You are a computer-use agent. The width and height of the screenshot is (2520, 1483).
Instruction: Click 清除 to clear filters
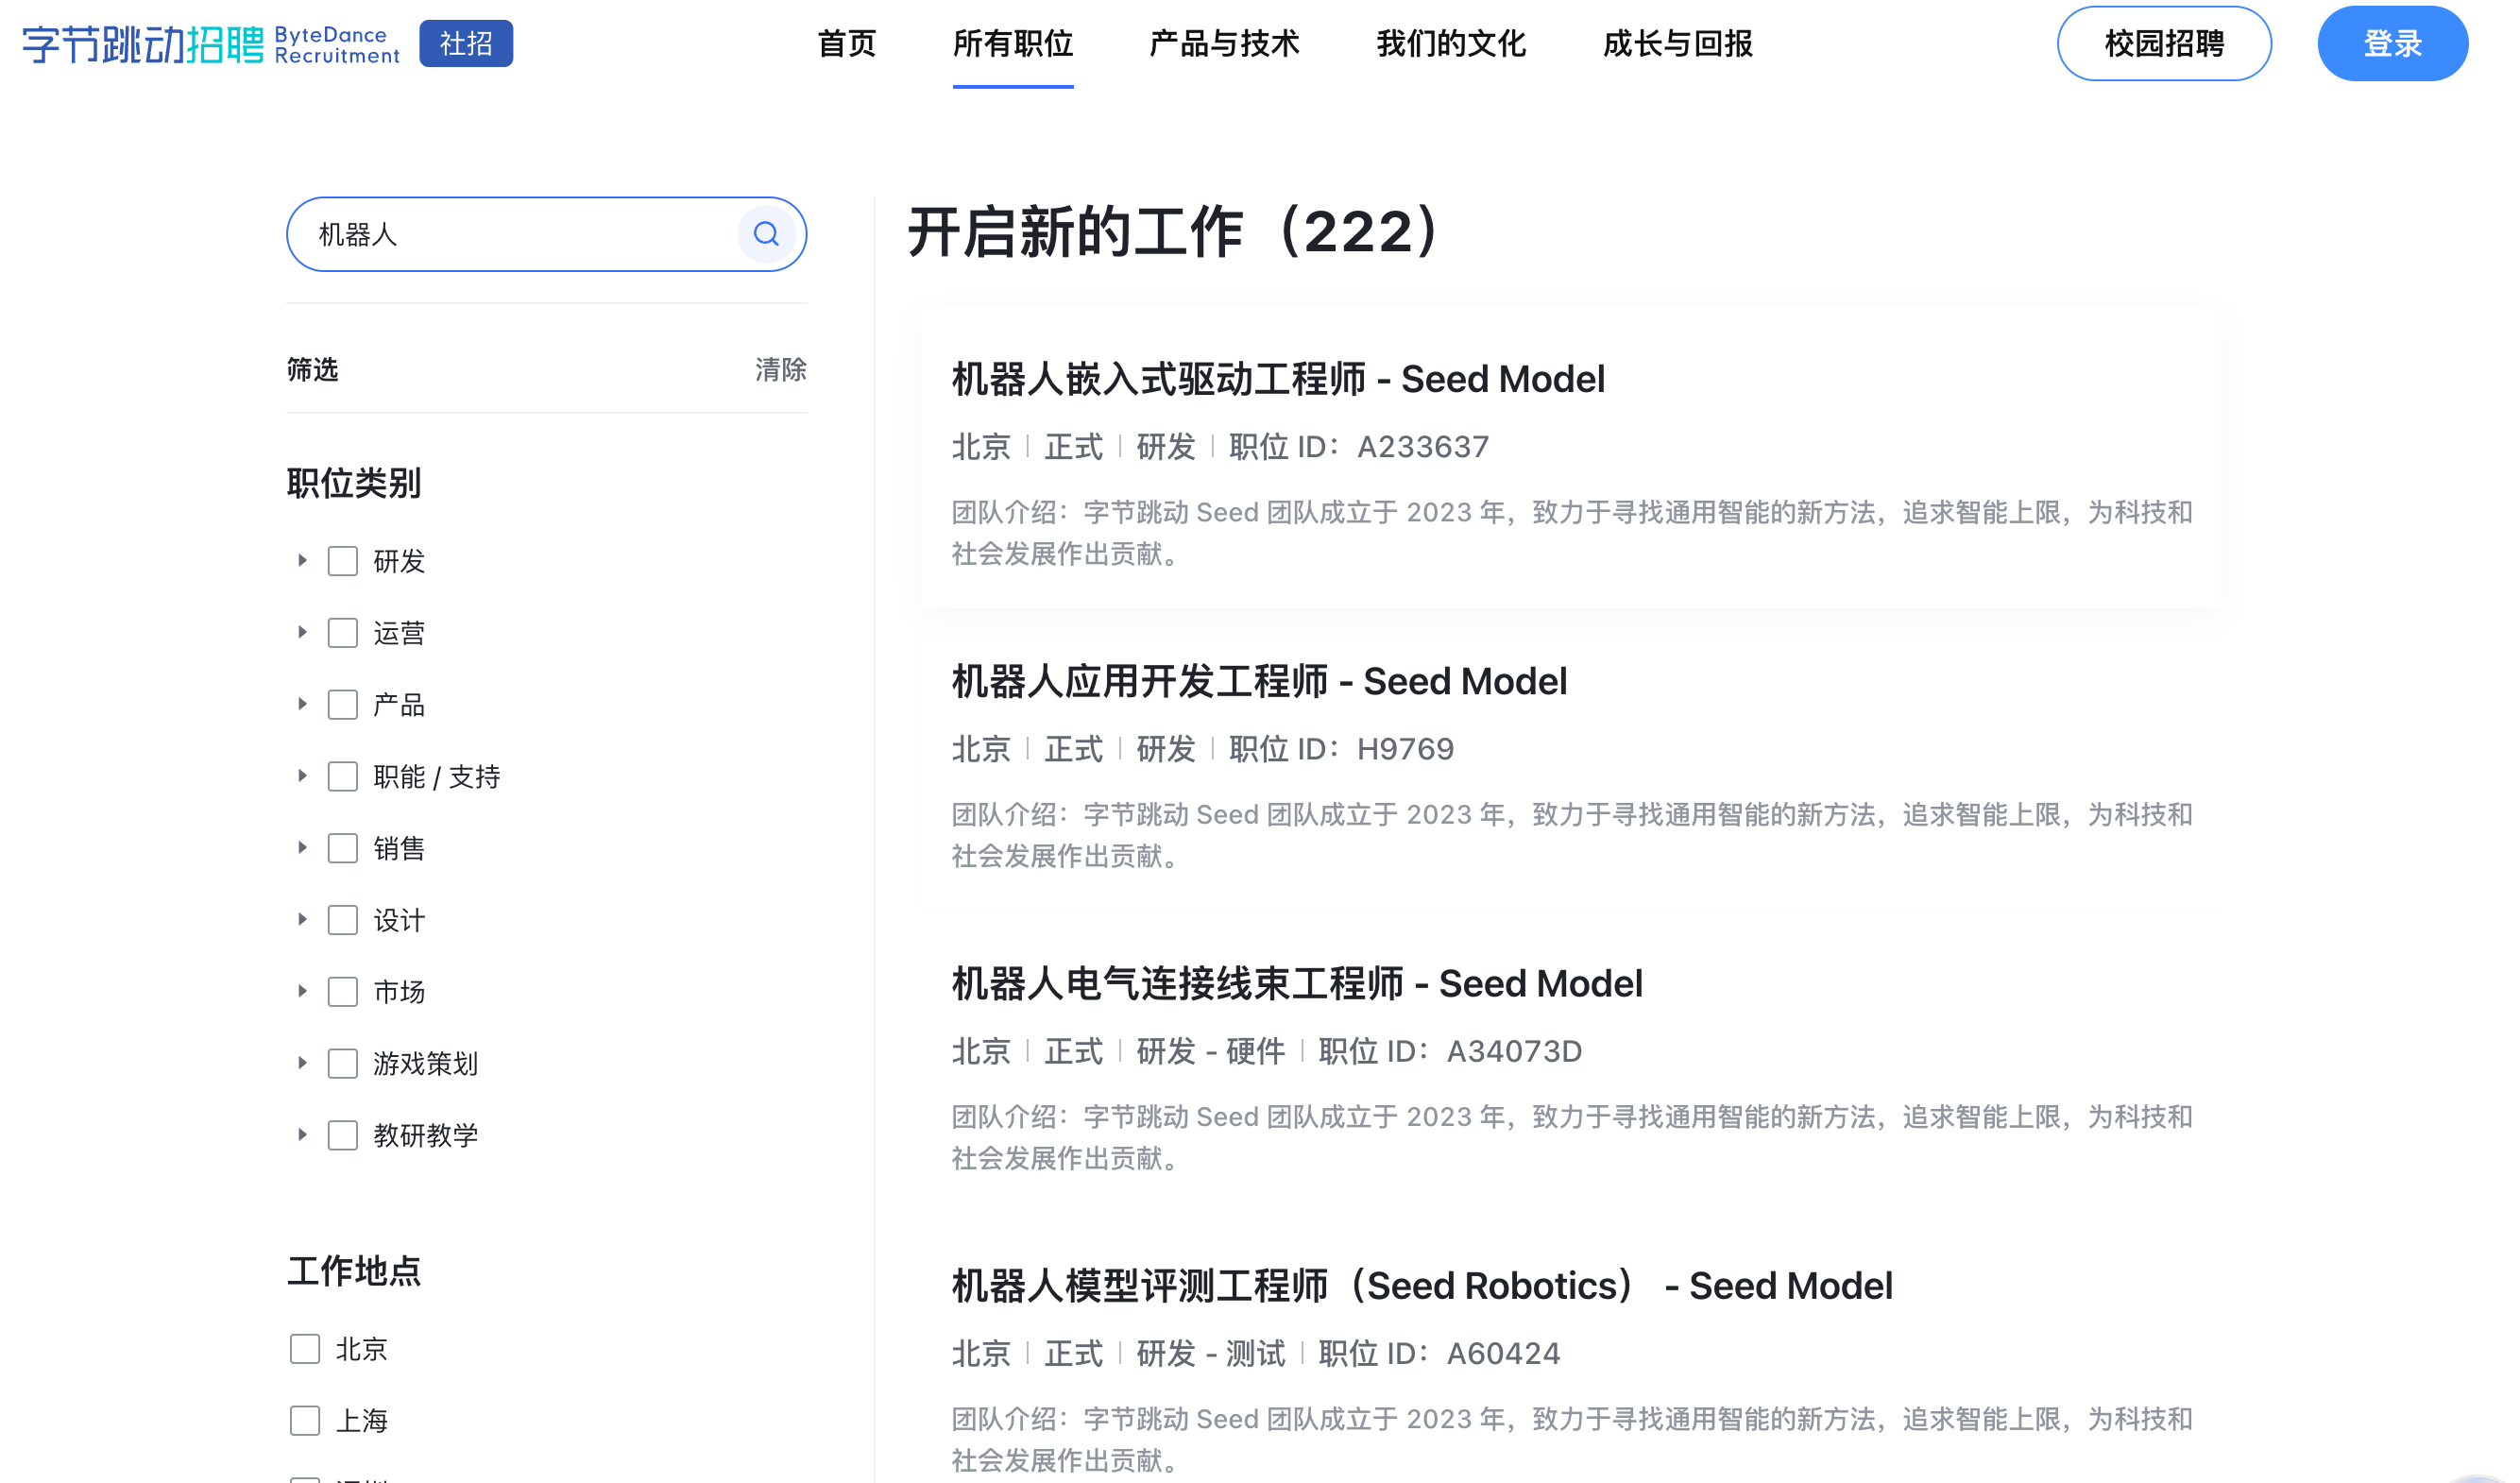point(781,370)
